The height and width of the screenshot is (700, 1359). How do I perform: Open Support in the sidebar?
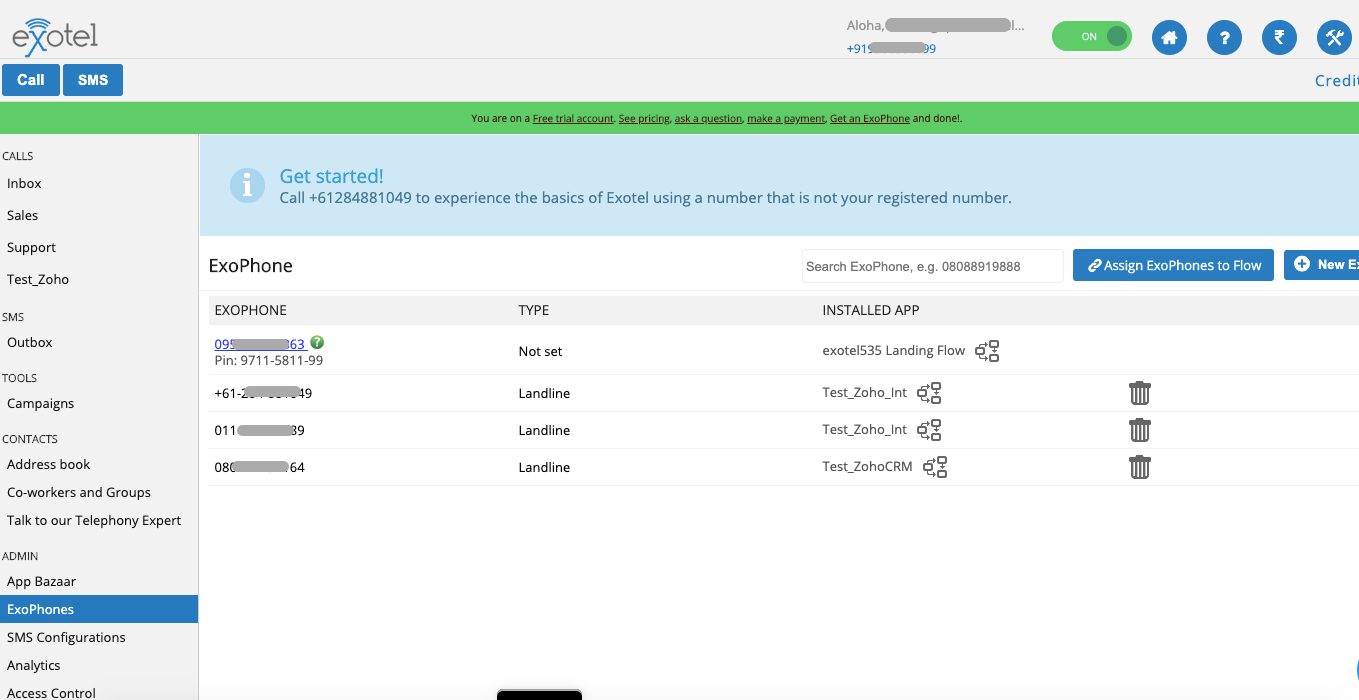click(31, 247)
